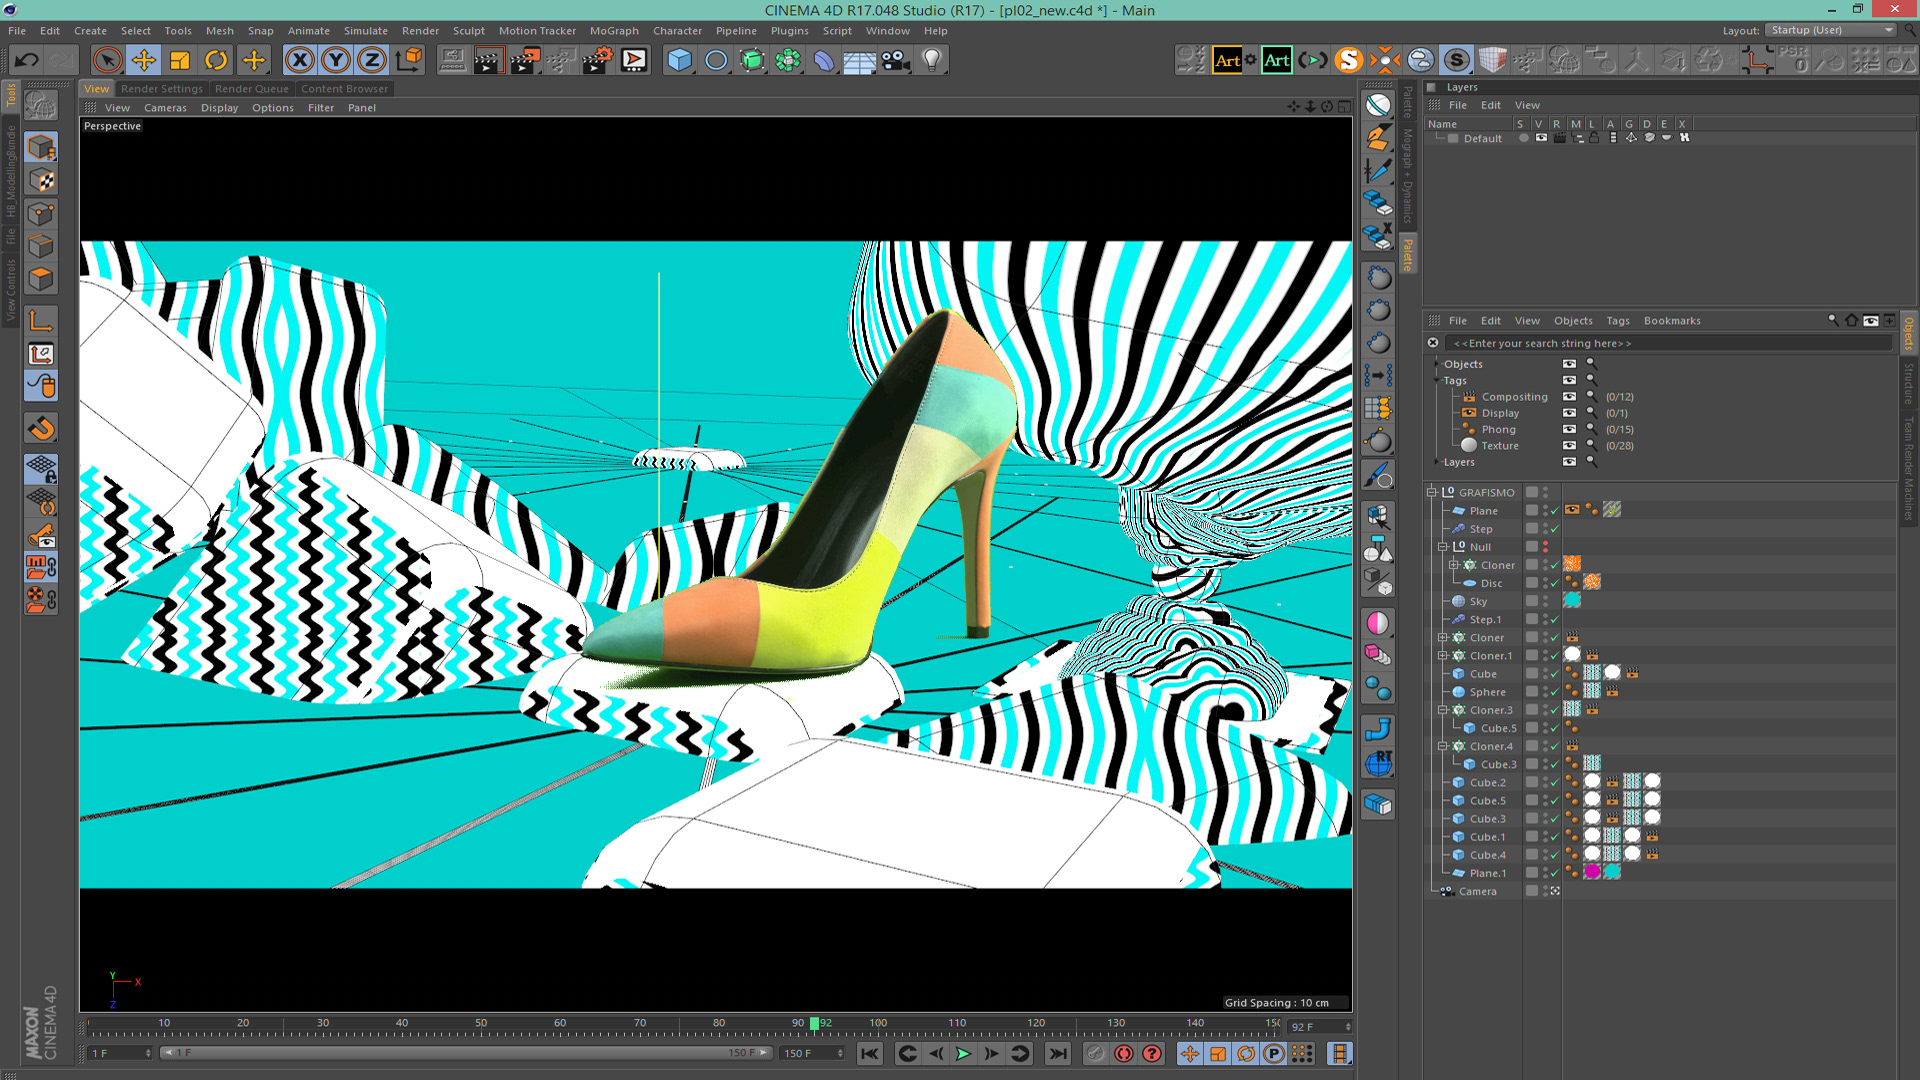
Task: Toggle the X axis lock
Action: [299, 60]
